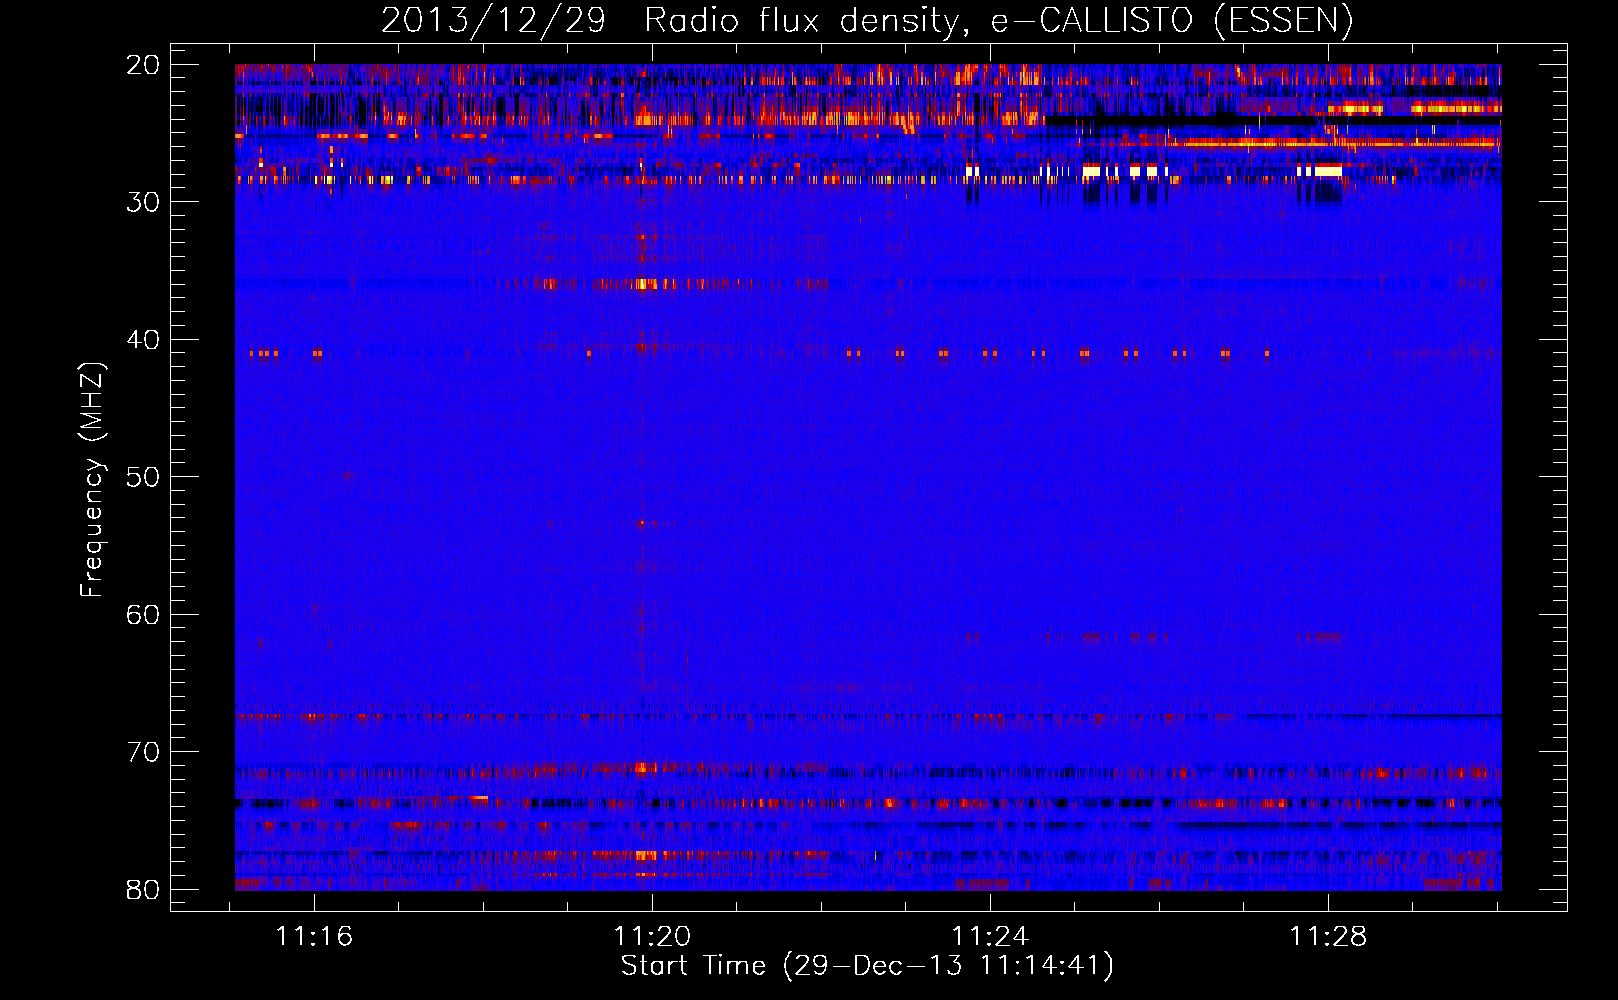Click the 11:28 time tick label
Screen dimensions: 1618x1000
pyautogui.click(x=1328, y=937)
